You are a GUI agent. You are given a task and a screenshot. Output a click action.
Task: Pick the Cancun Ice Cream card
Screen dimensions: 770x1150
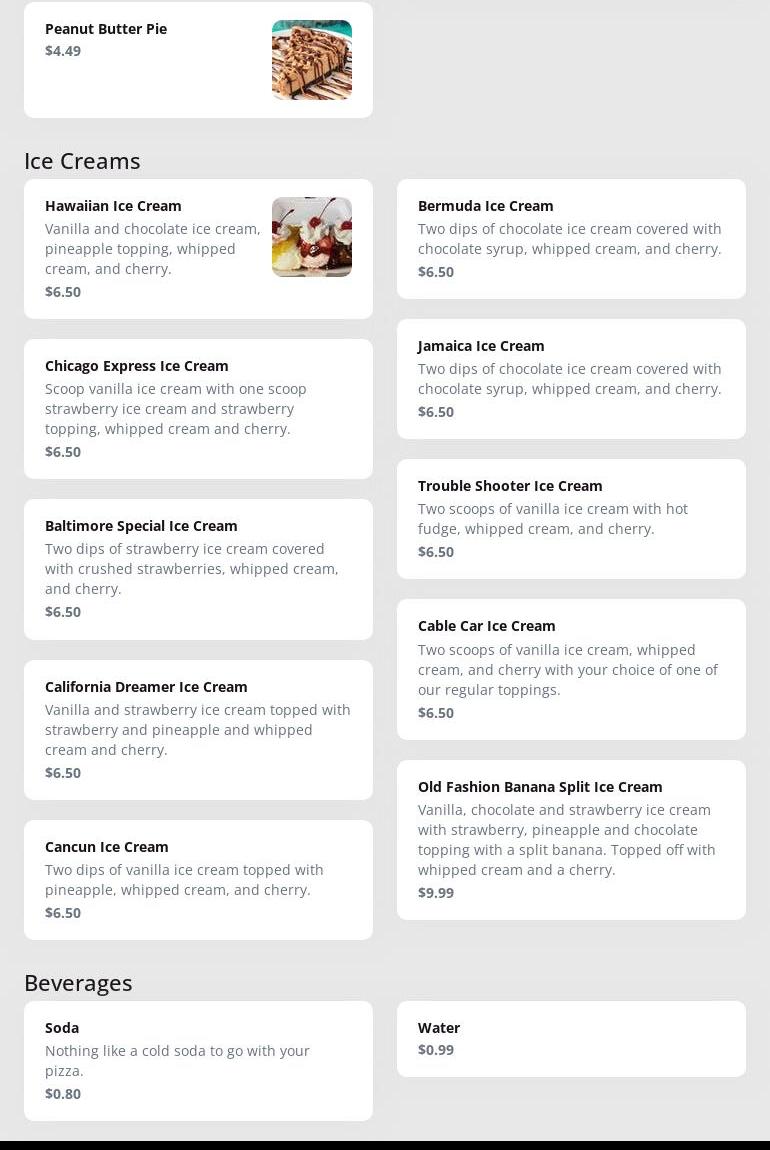pyautogui.click(x=198, y=879)
